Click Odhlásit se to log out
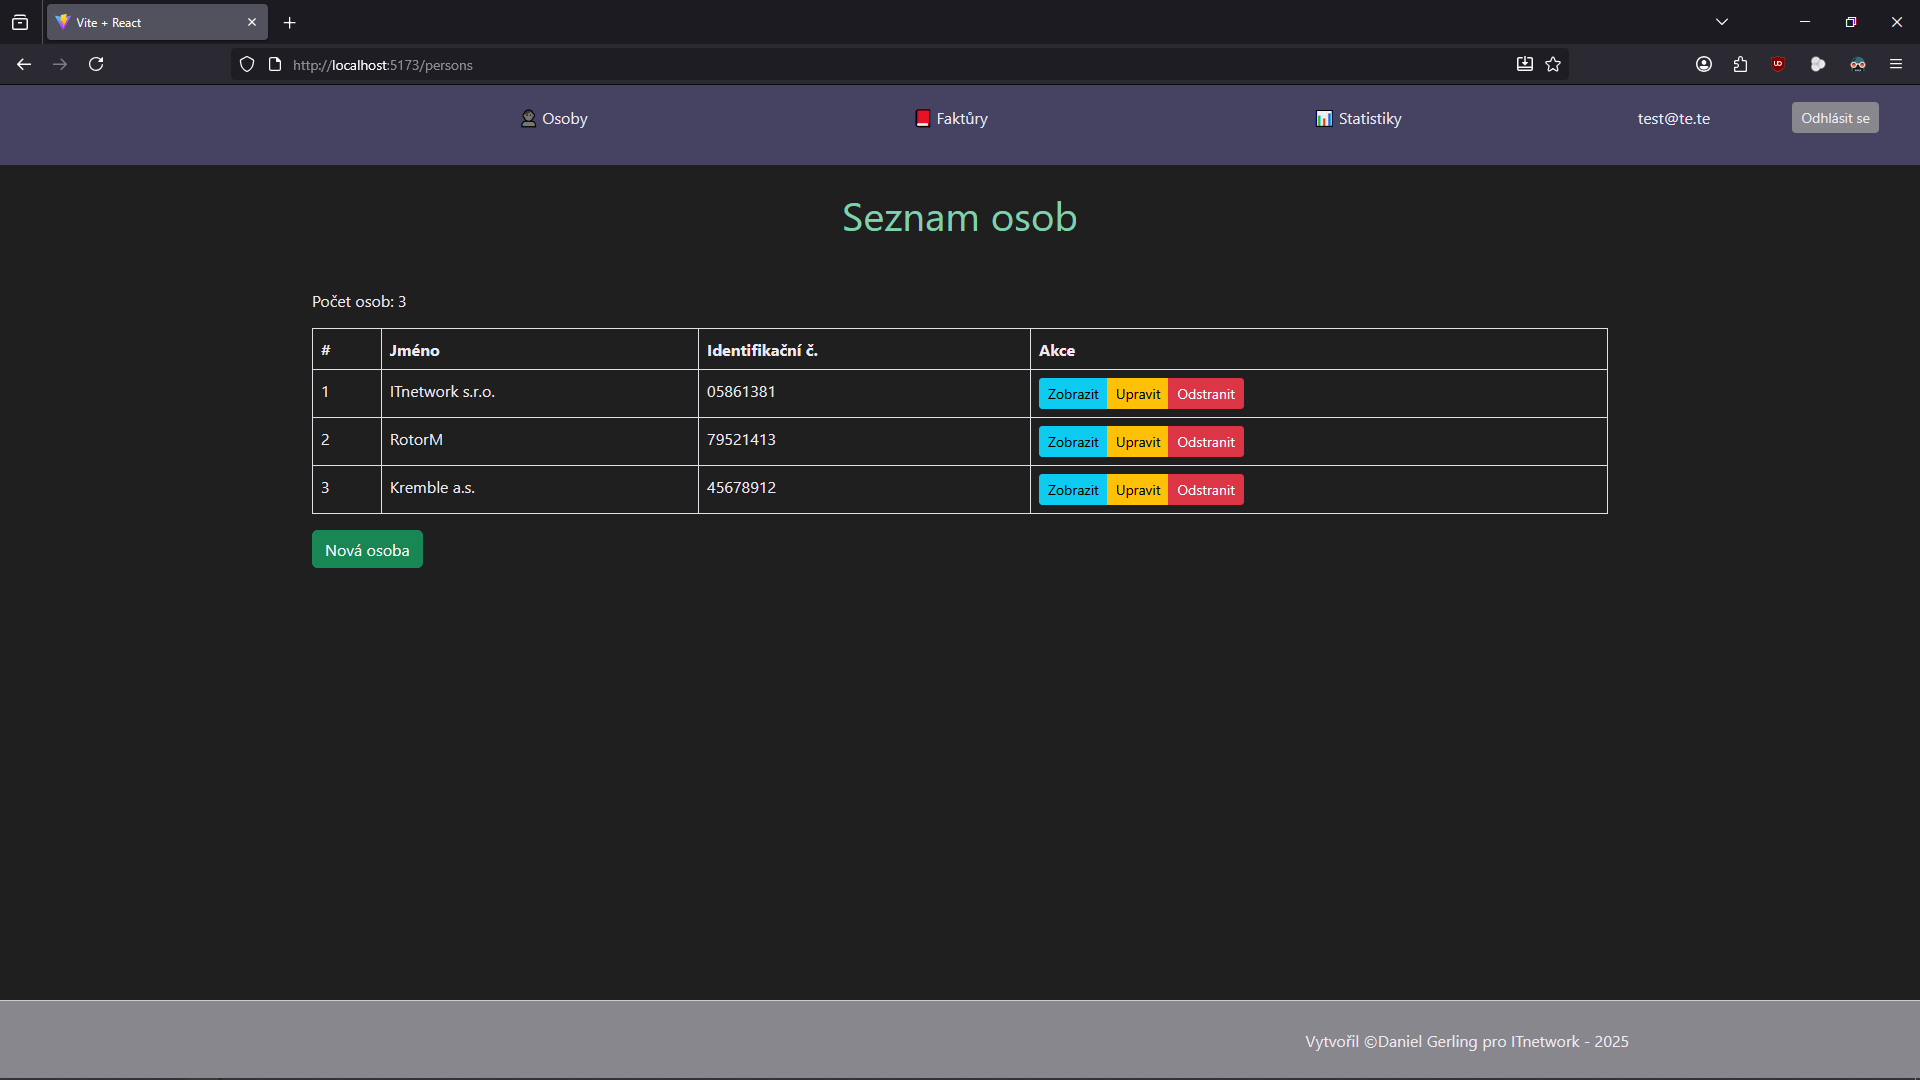 click(1834, 117)
